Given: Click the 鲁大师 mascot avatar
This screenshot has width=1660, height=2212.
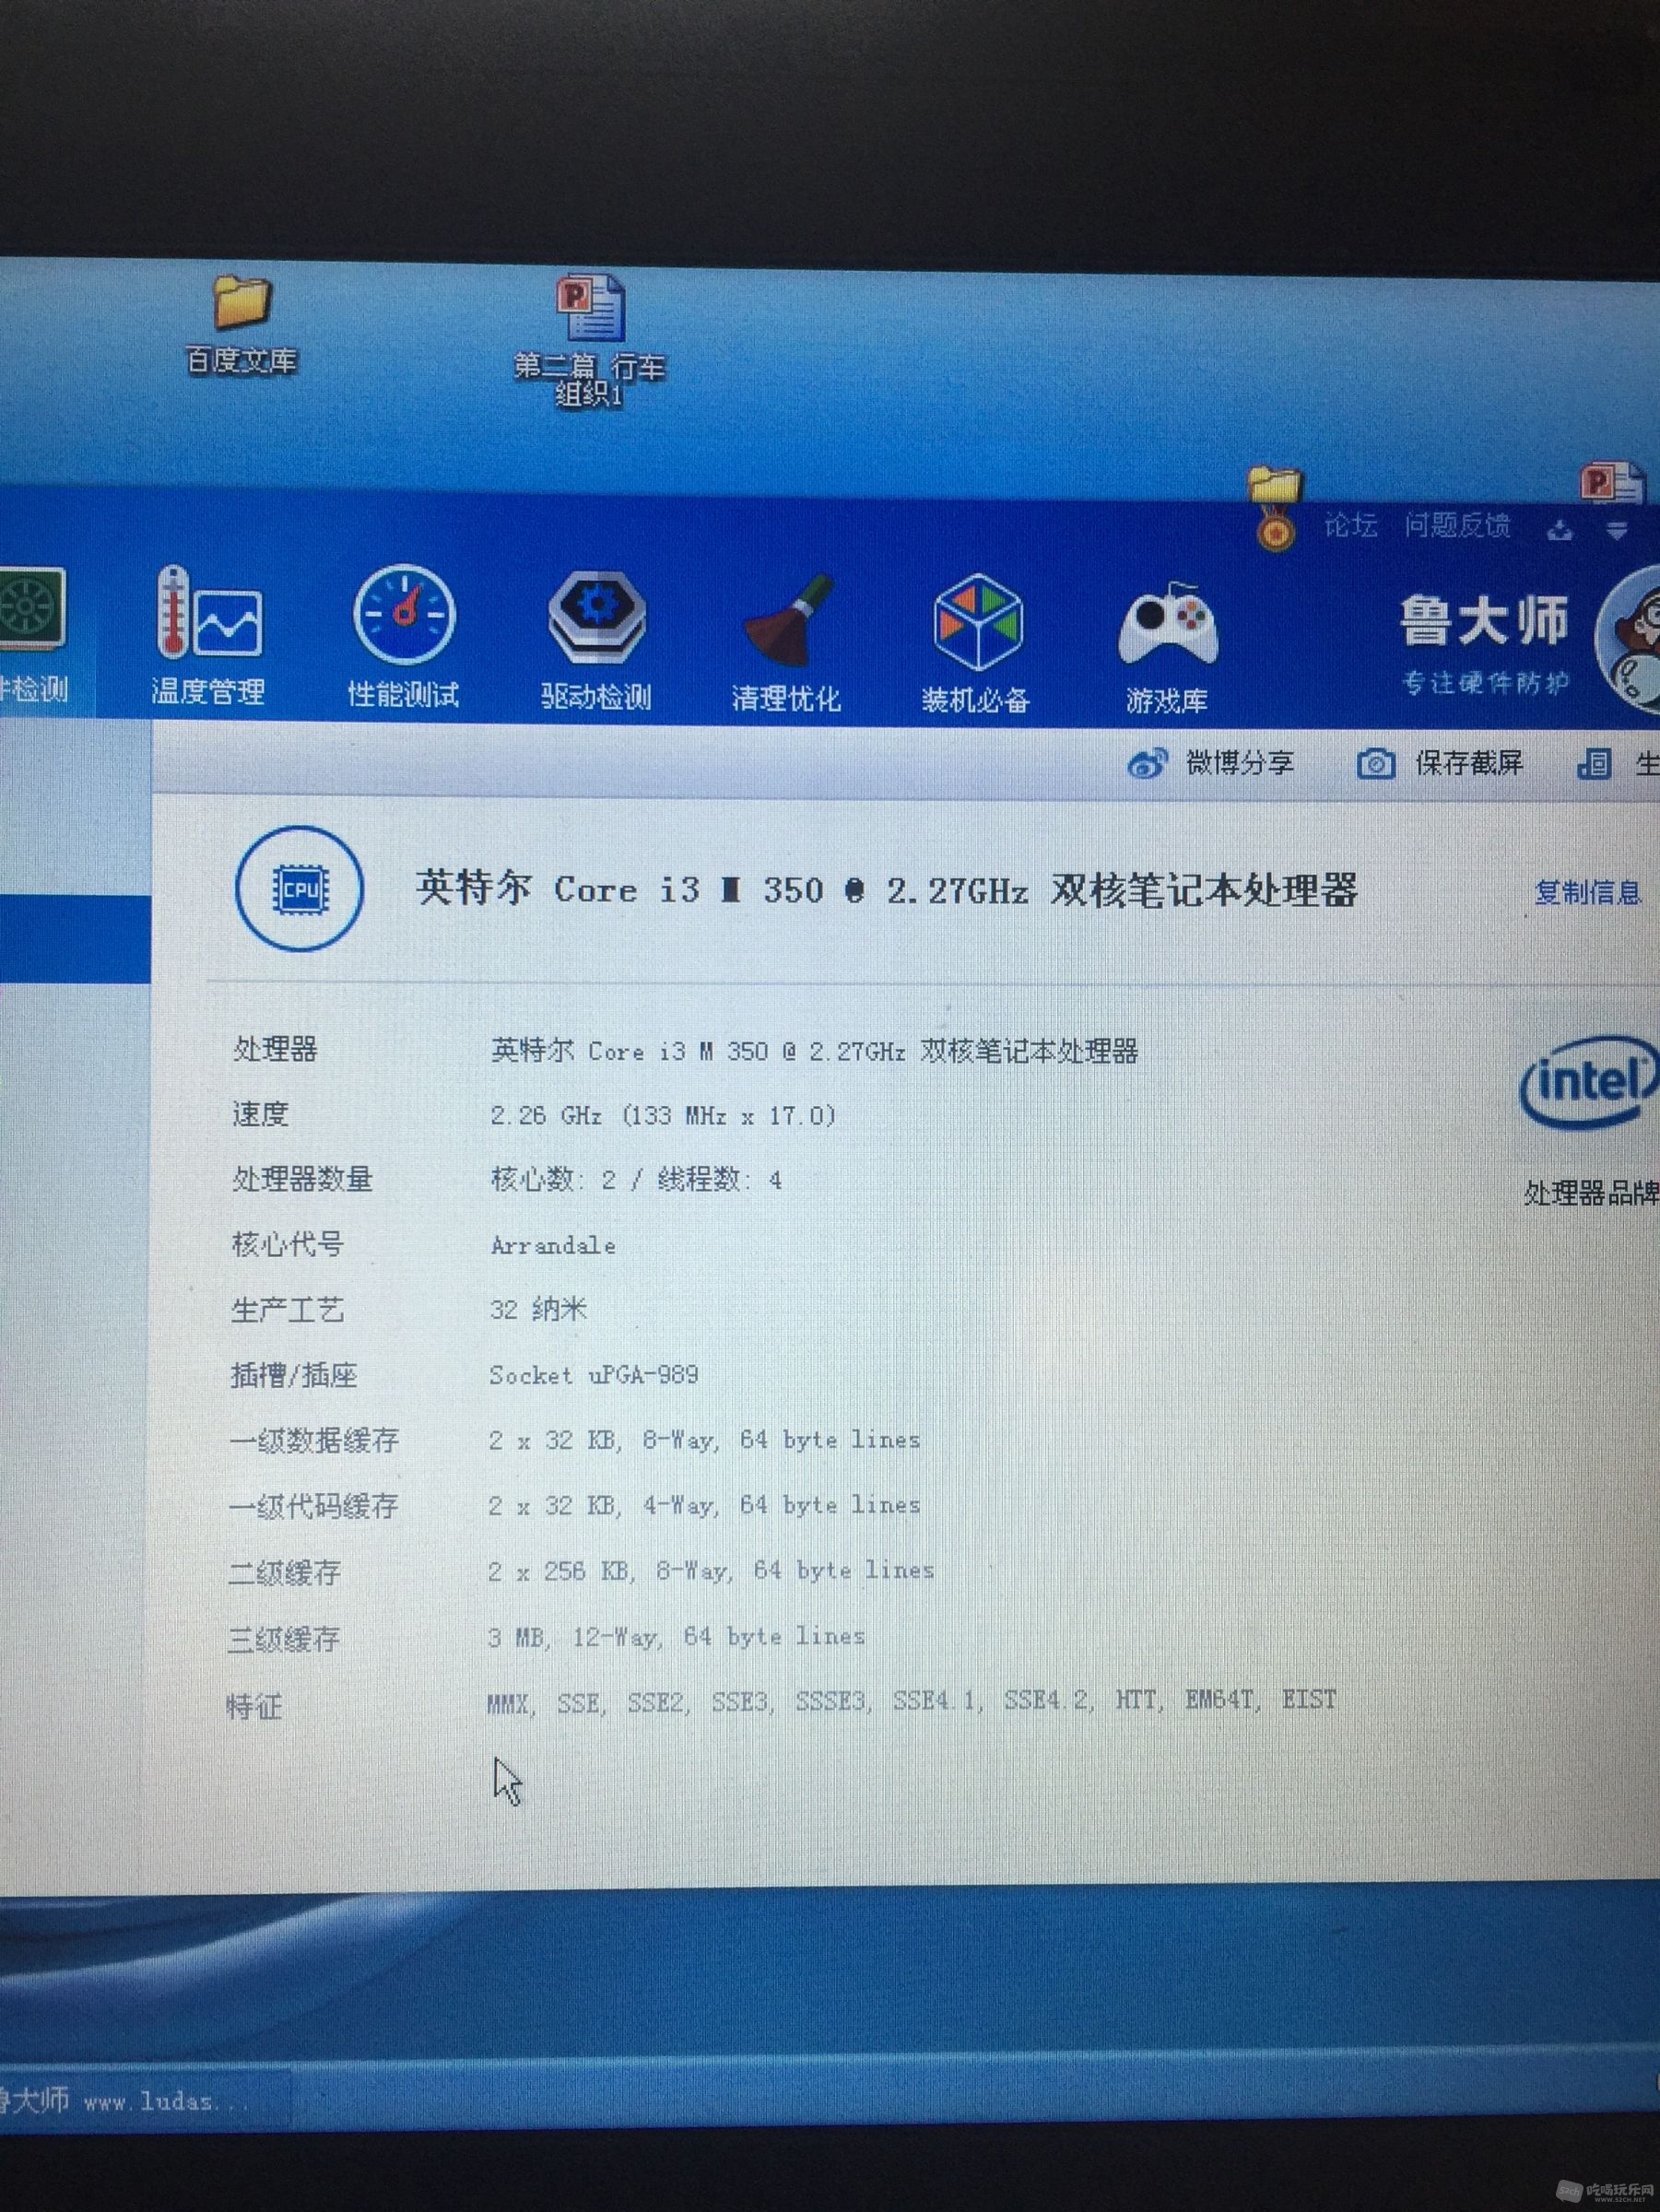Looking at the screenshot, I should click(1630, 638).
